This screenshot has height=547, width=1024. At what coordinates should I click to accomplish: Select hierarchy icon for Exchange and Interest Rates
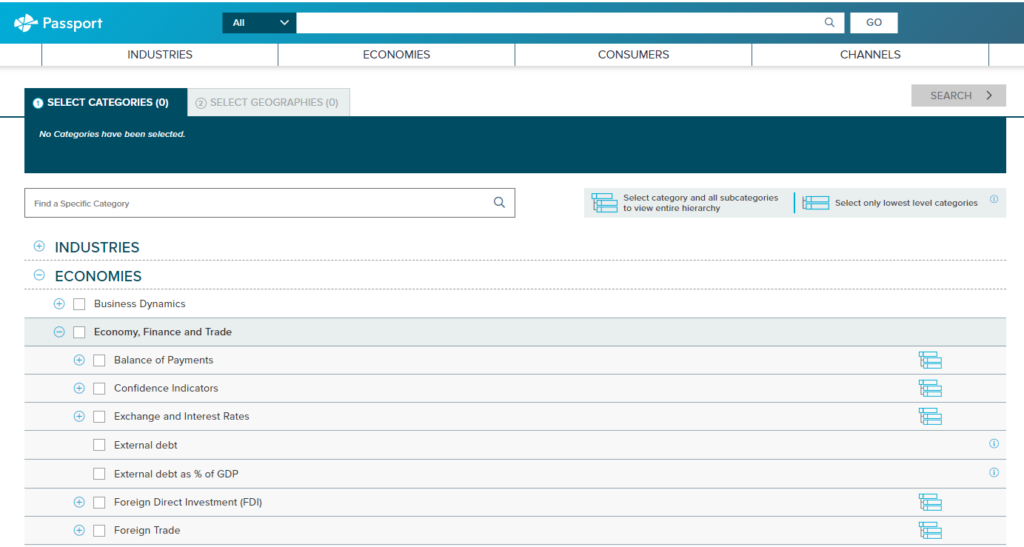pyautogui.click(x=930, y=416)
